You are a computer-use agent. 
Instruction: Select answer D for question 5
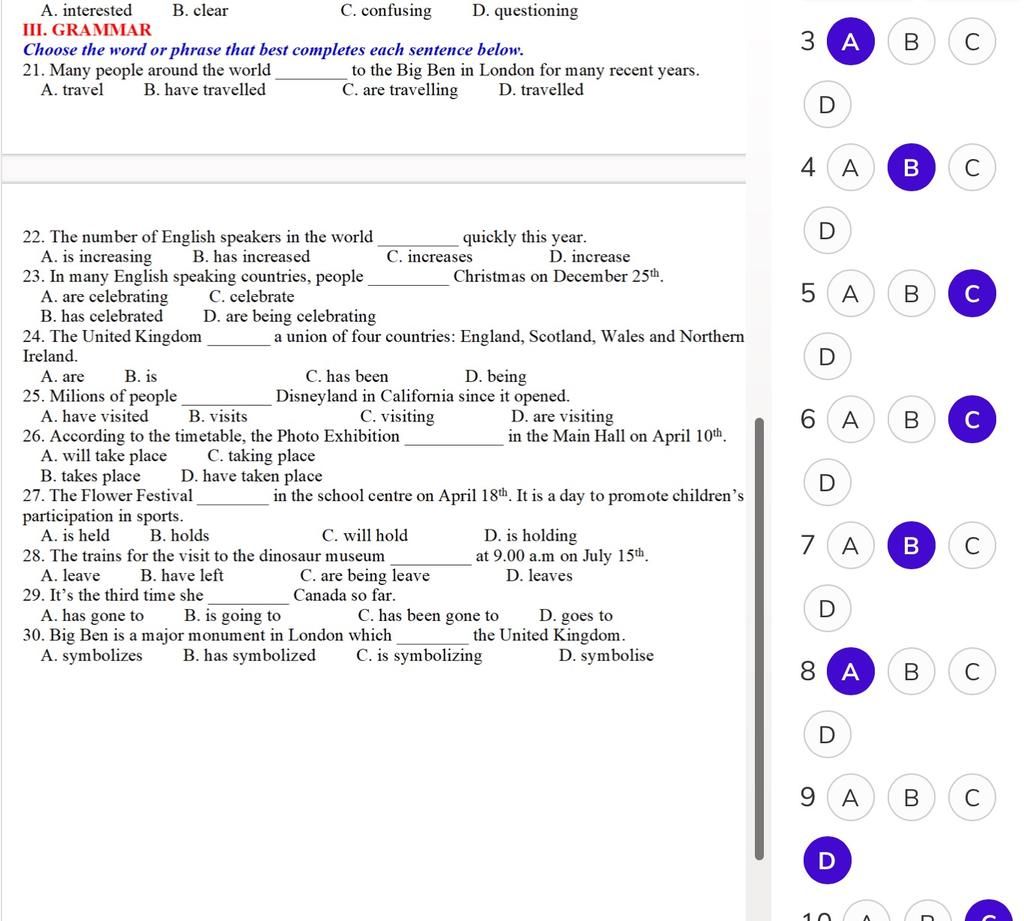pos(827,357)
